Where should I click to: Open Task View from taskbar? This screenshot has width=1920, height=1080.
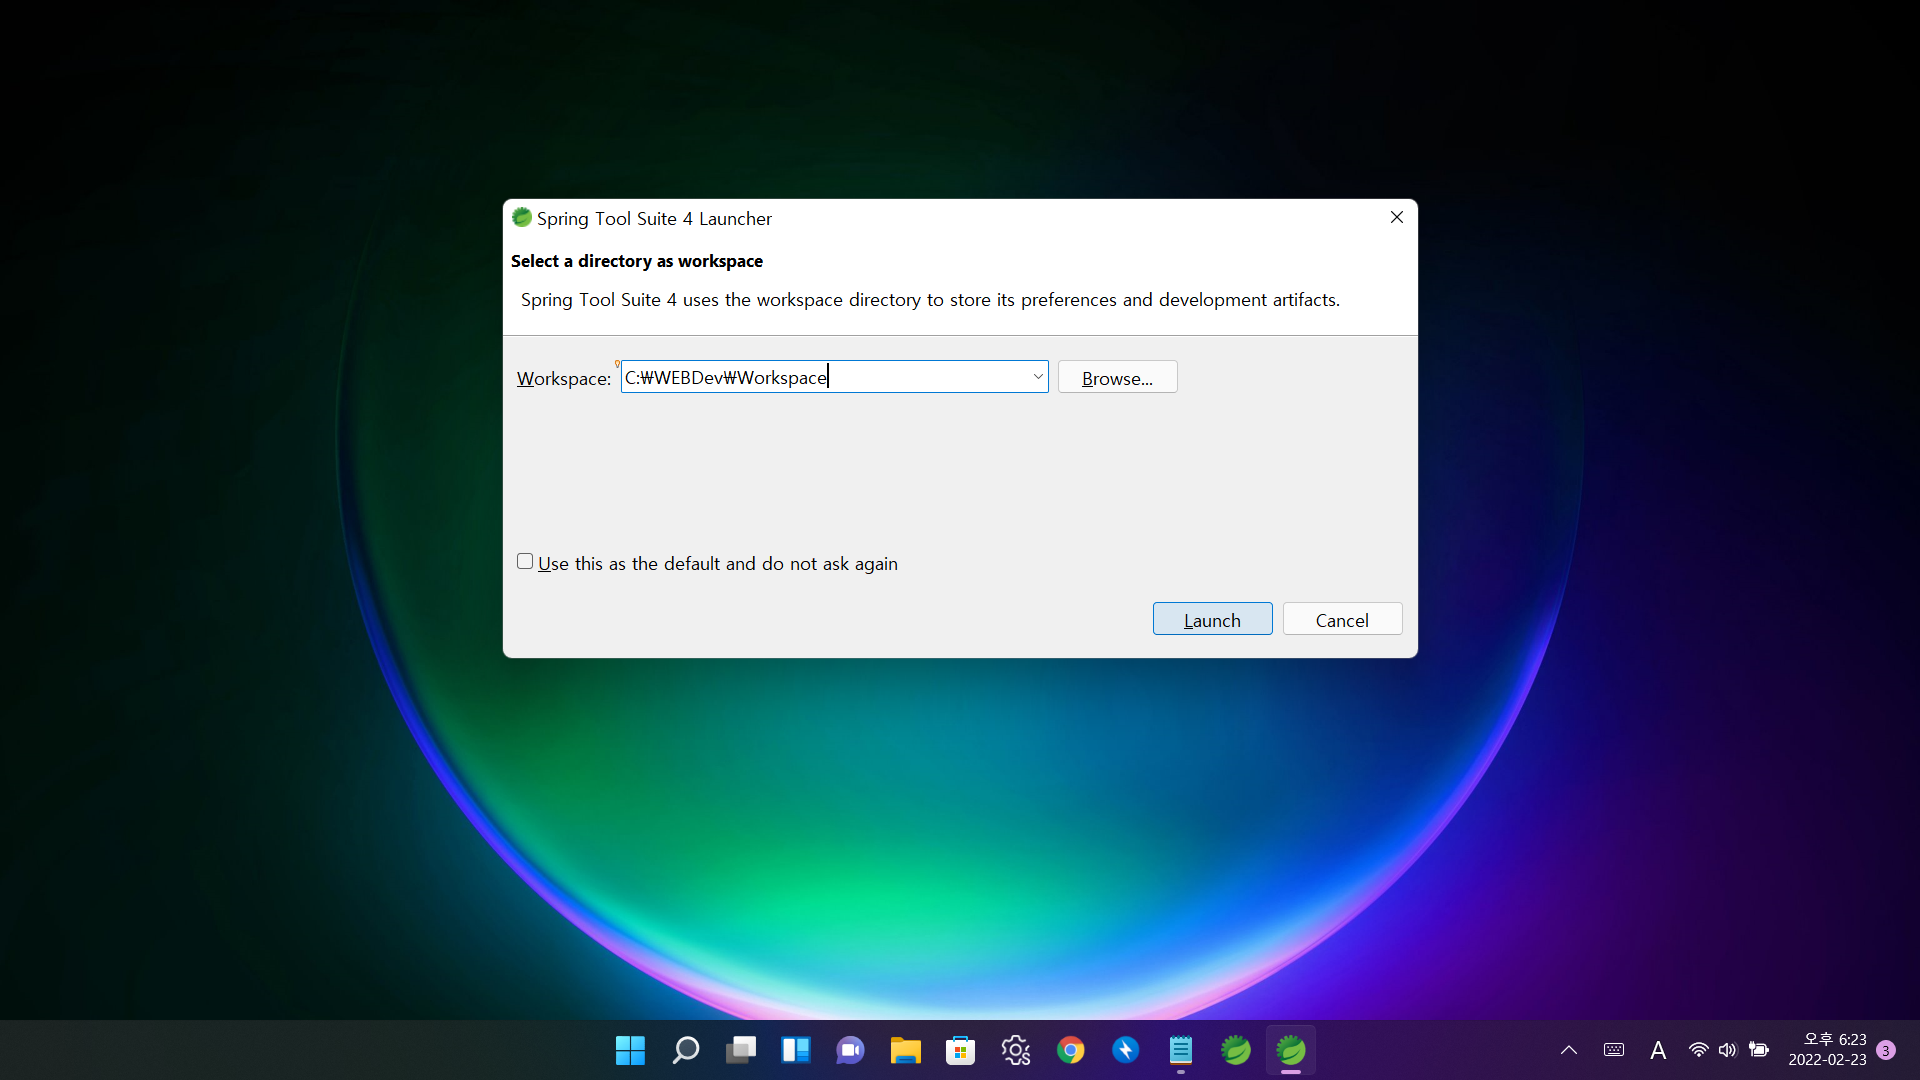(x=741, y=1050)
